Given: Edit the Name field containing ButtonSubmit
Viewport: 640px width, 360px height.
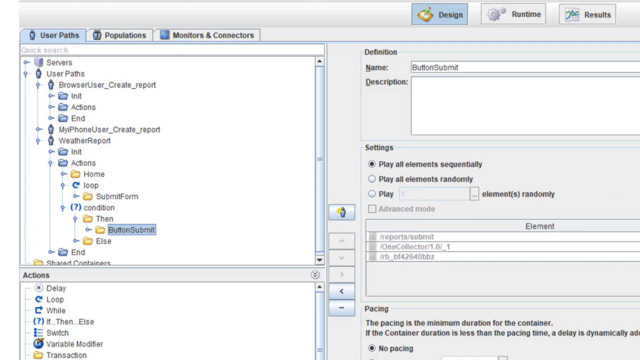Looking at the screenshot, I should [525, 67].
